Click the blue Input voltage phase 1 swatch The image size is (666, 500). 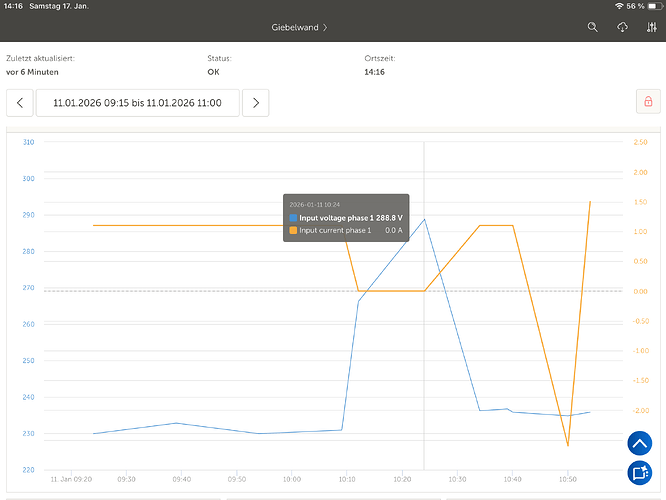tap(293, 217)
